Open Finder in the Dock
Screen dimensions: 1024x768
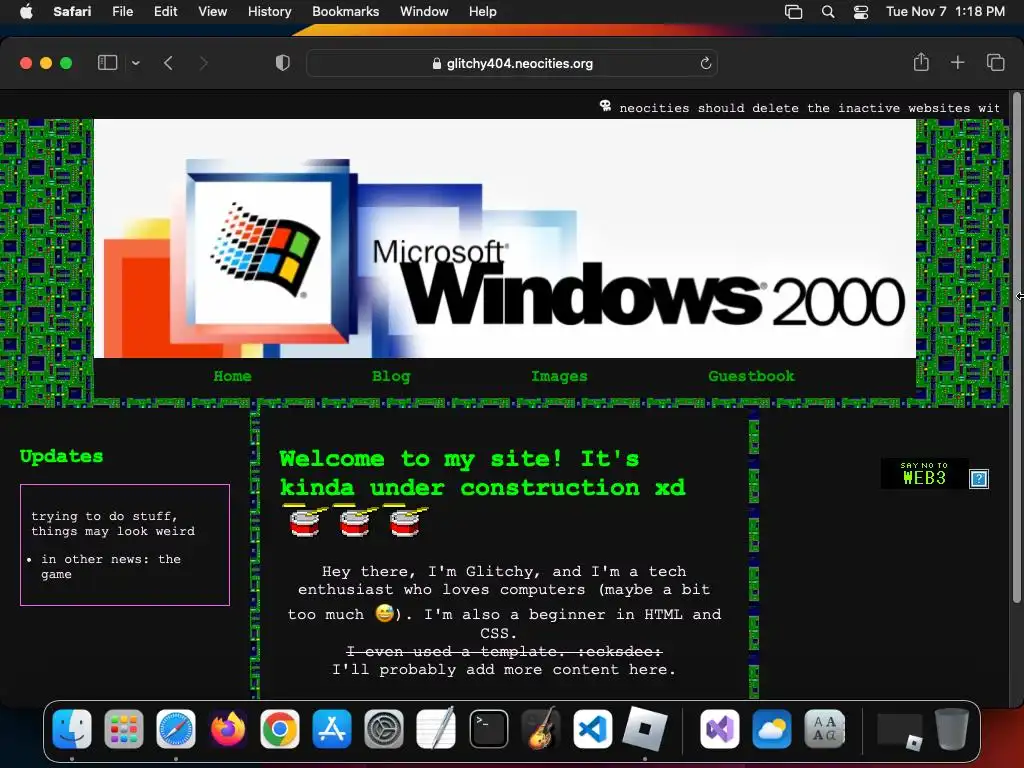click(x=72, y=729)
